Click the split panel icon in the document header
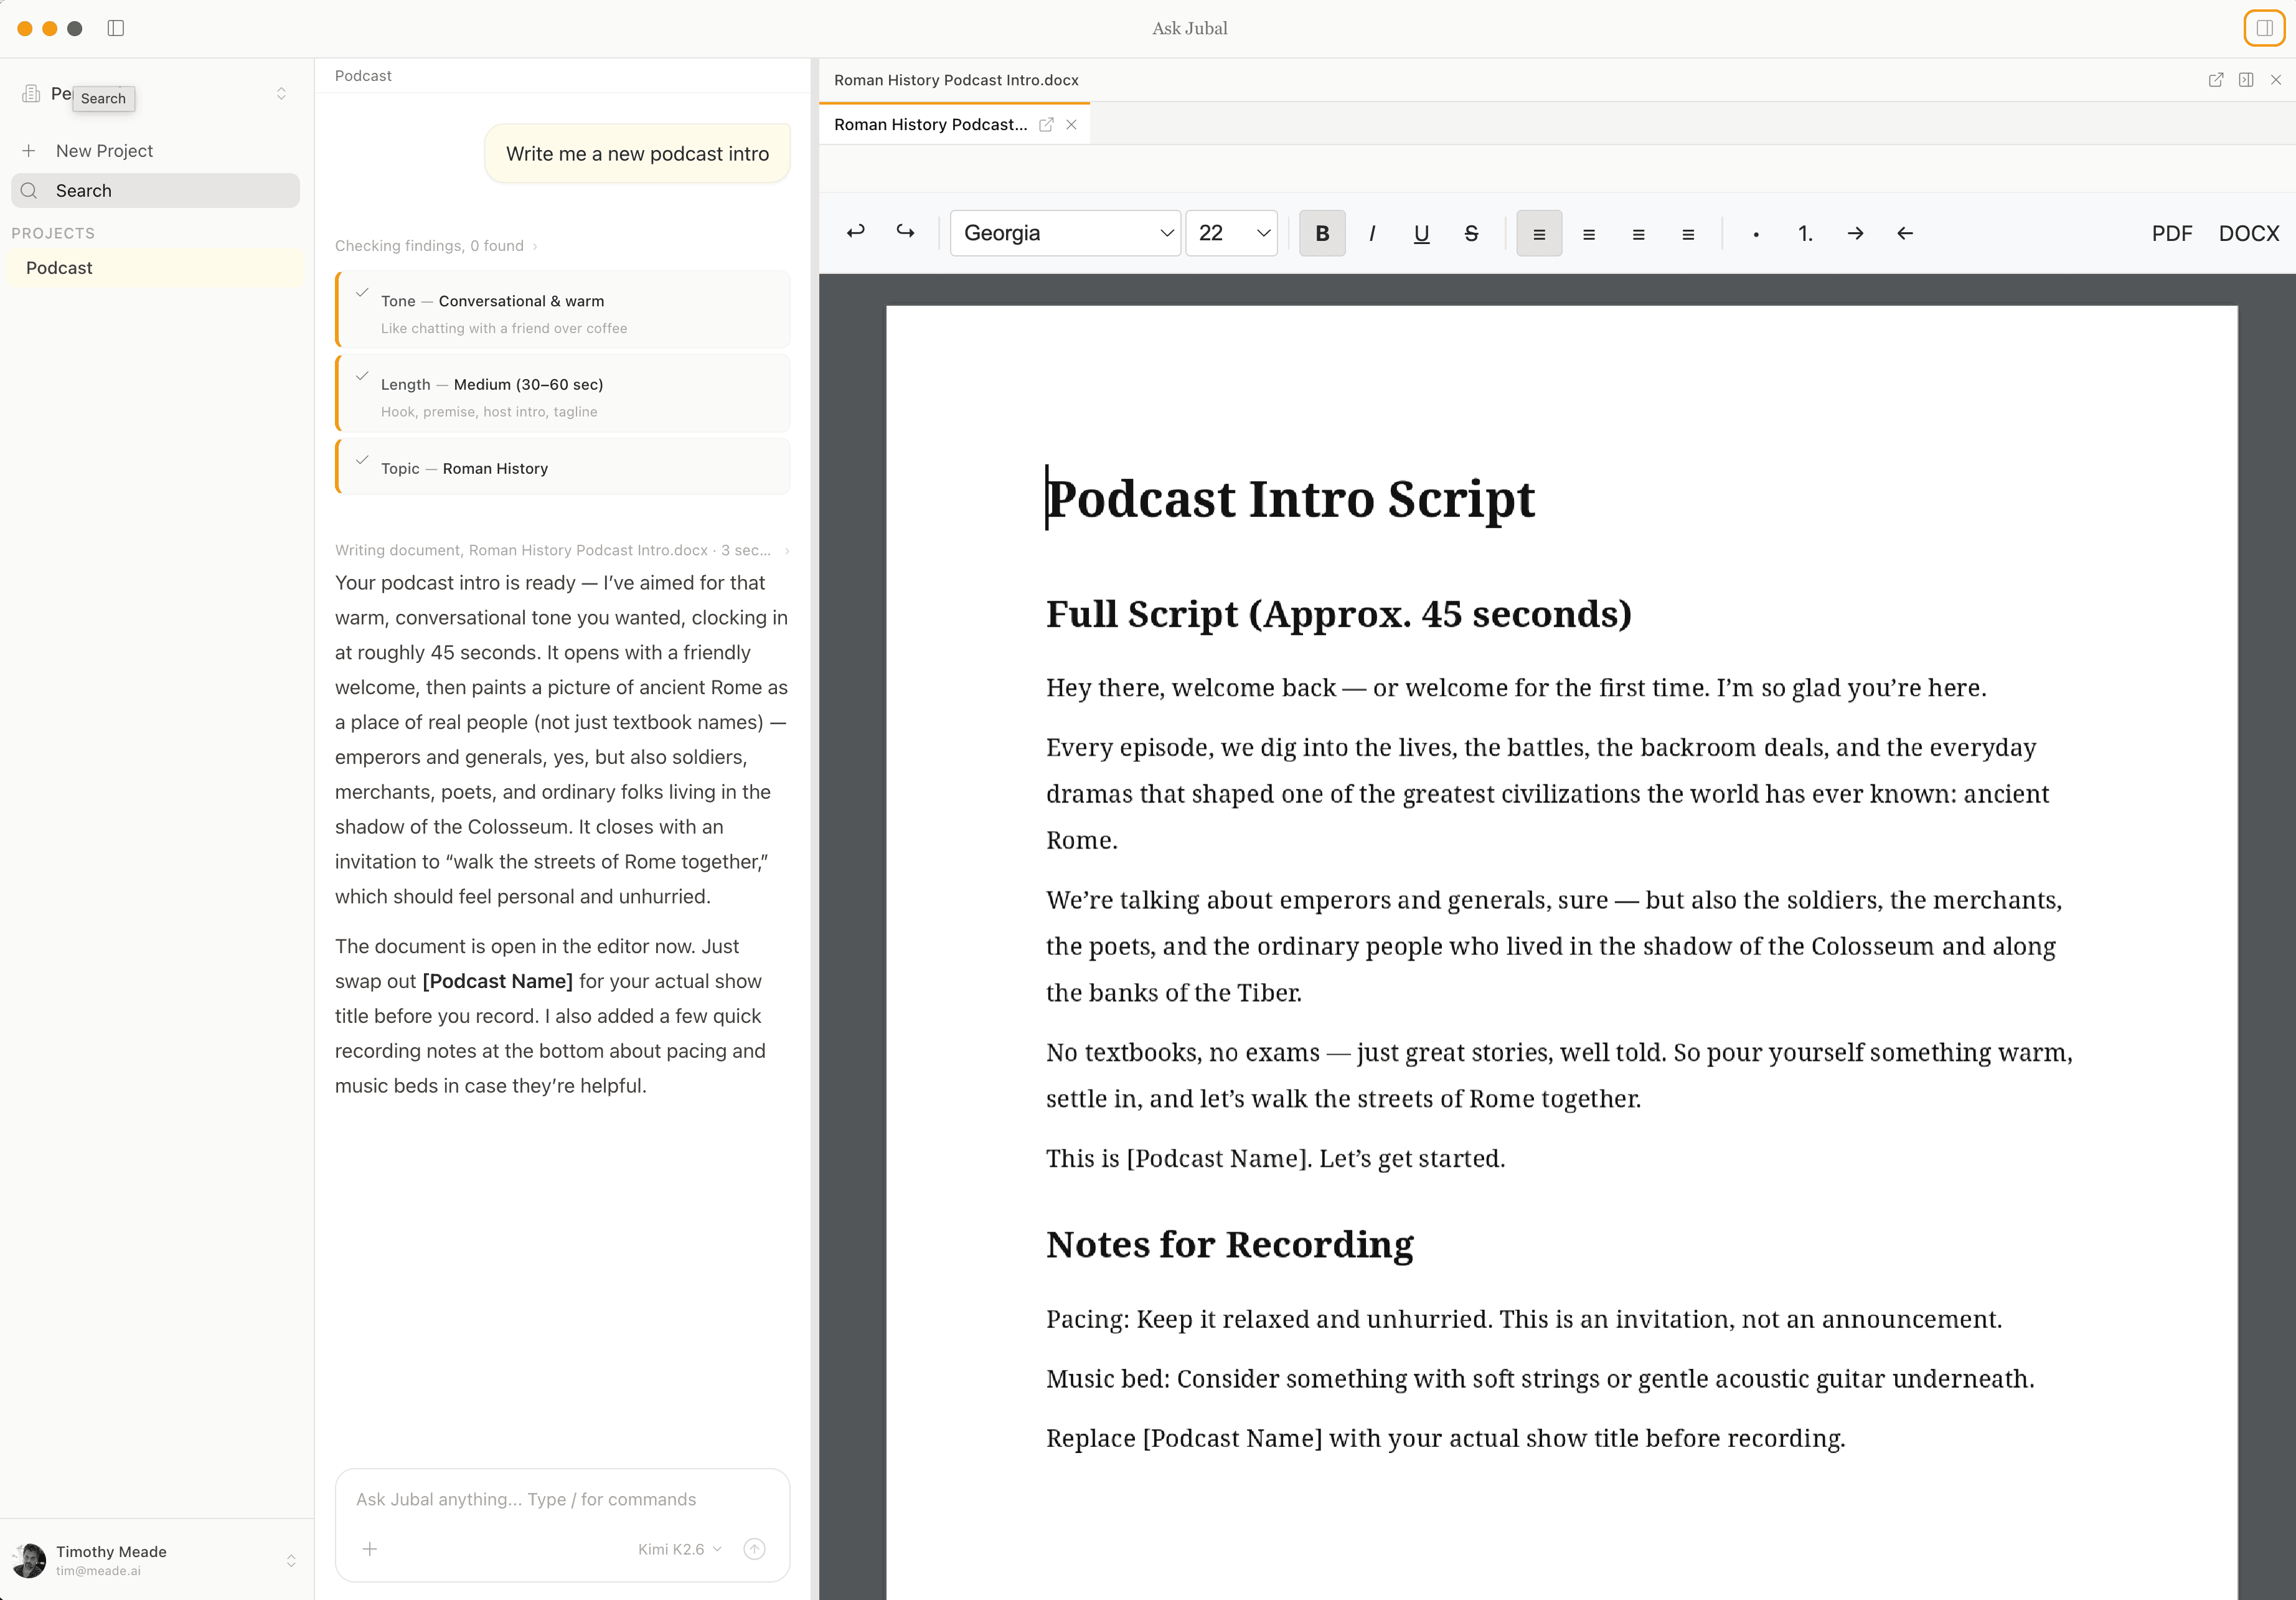The width and height of the screenshot is (2296, 1600). [x=2246, y=80]
